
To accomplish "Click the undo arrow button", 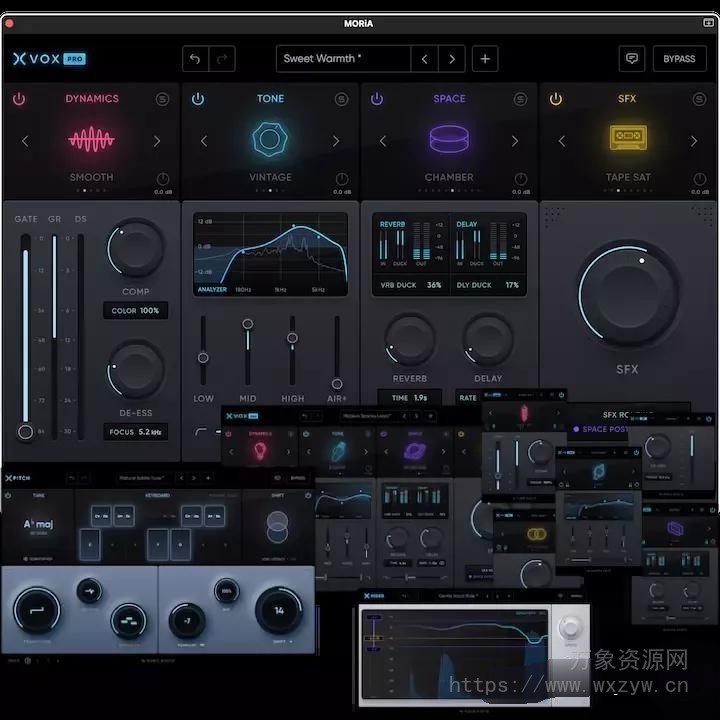I will point(195,59).
